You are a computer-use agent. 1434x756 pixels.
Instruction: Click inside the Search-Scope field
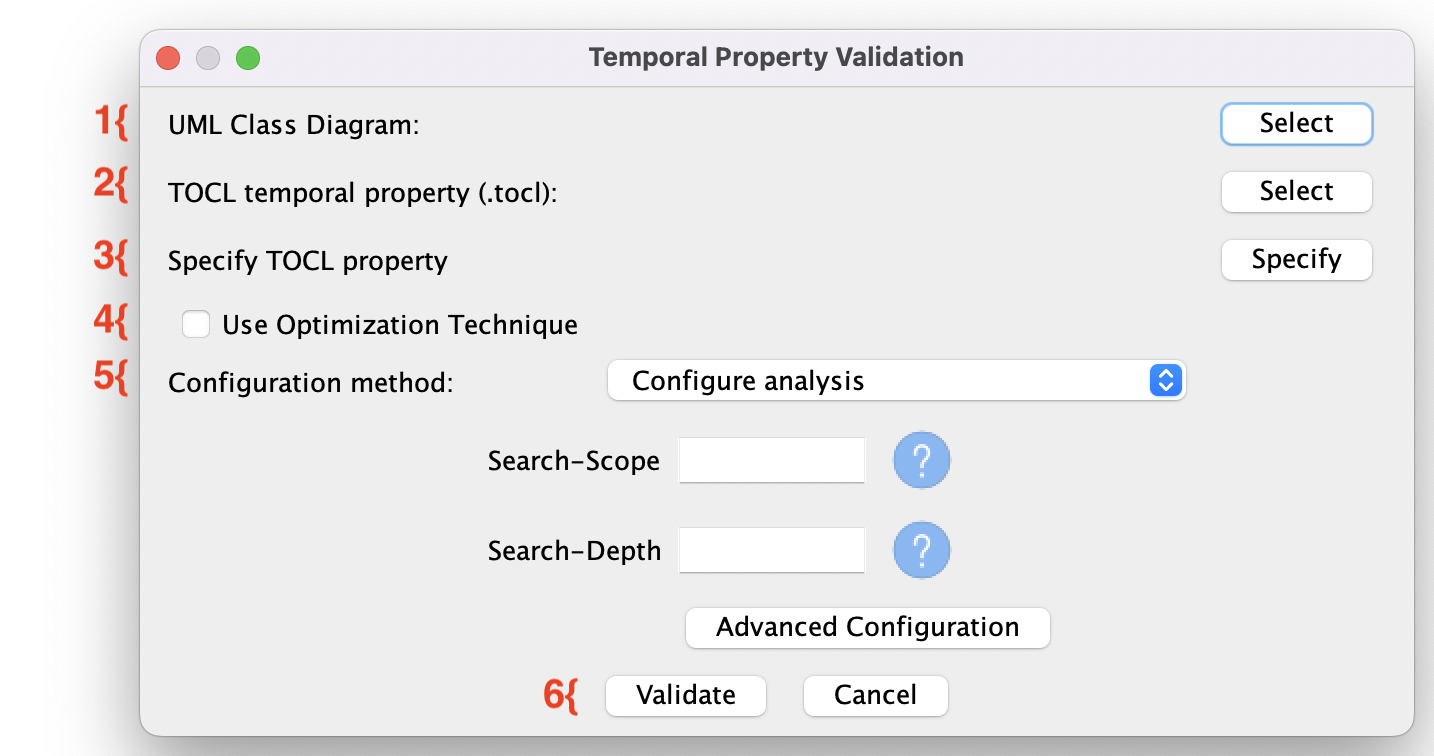(x=771, y=460)
